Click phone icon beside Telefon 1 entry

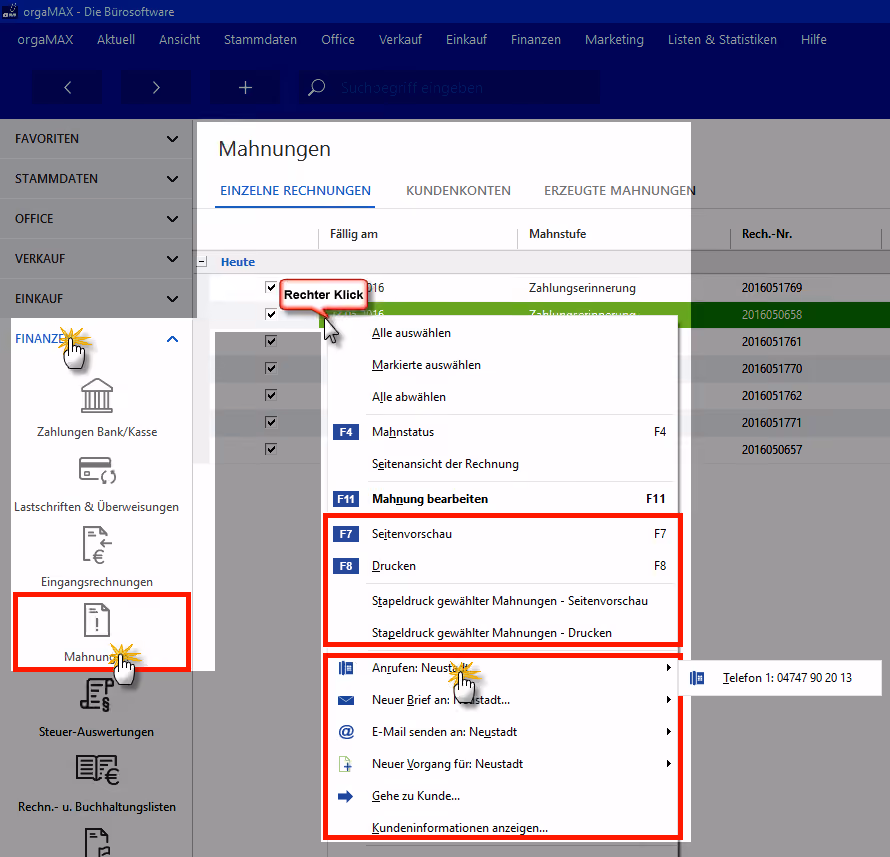pos(697,678)
